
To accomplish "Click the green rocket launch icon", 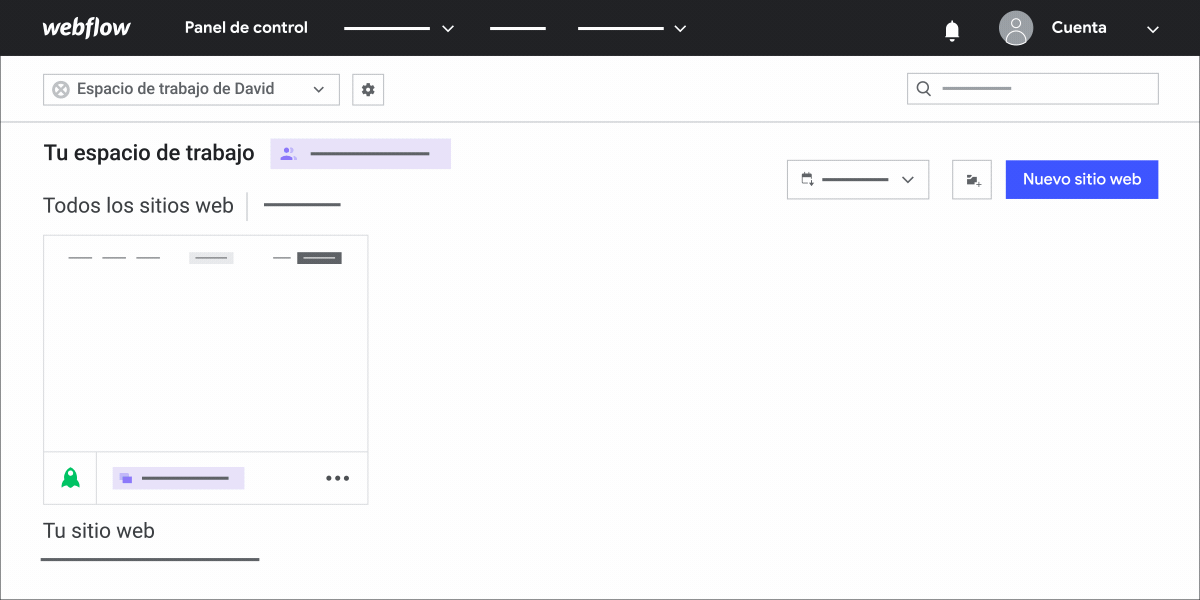I will pos(68,477).
